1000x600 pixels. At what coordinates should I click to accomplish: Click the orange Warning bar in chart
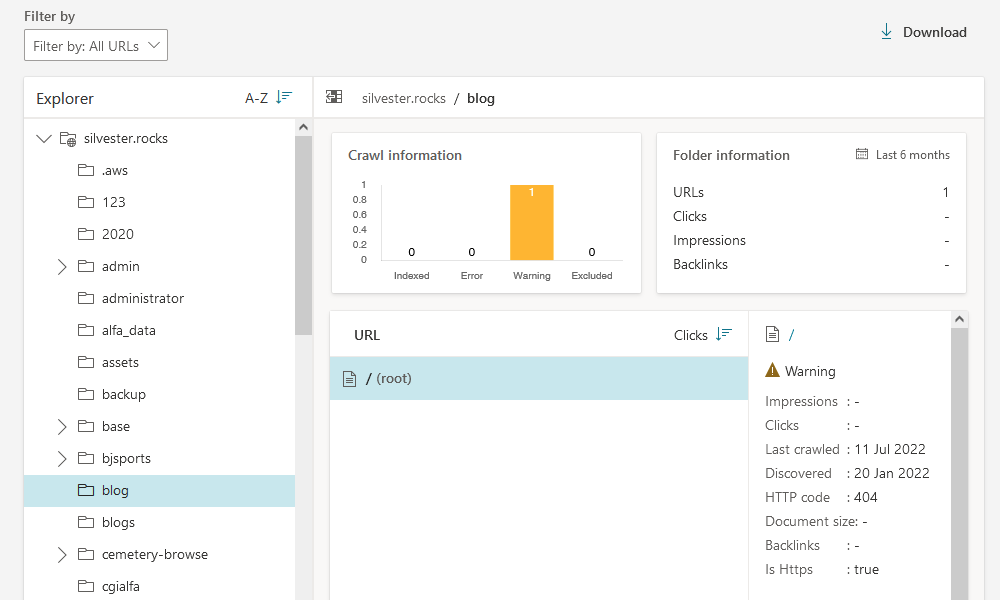pos(531,223)
